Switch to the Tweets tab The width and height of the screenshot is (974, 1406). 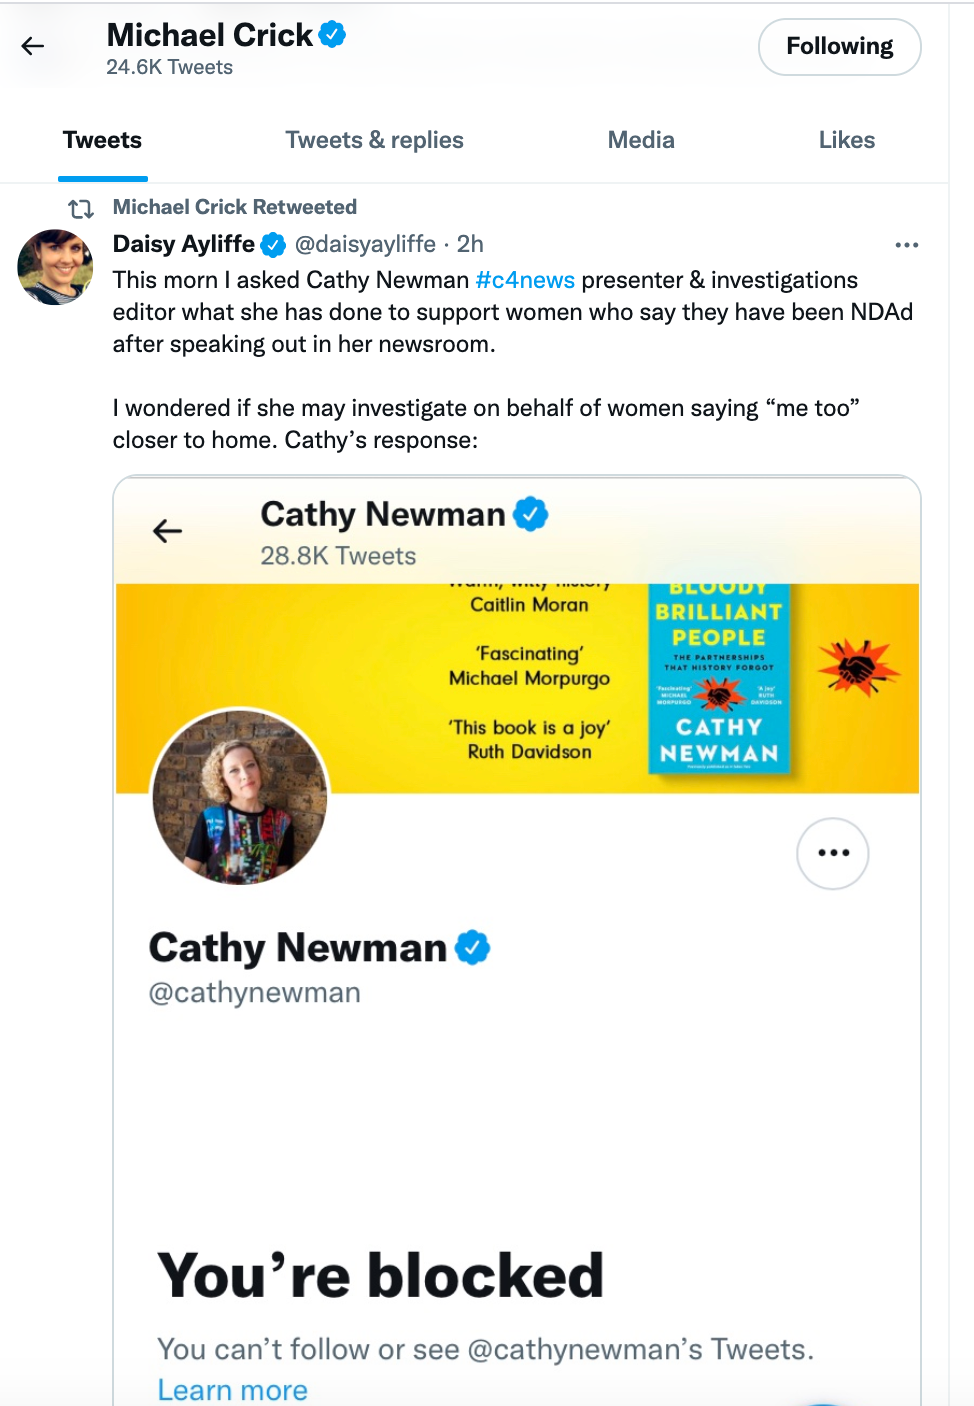102,140
